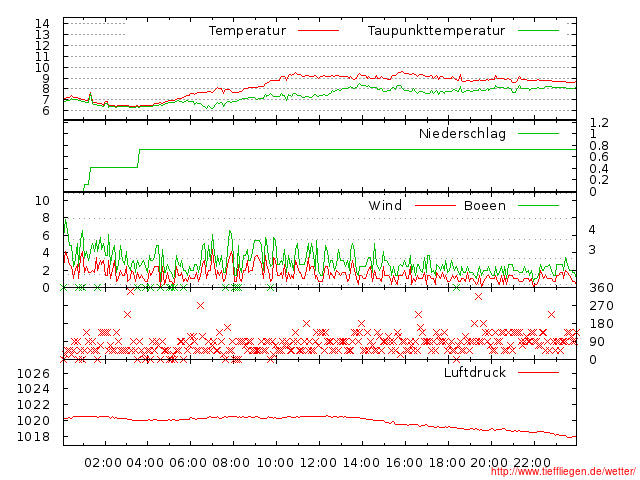
Task: Click the 1026 pressure axis label
Action: pos(33,373)
